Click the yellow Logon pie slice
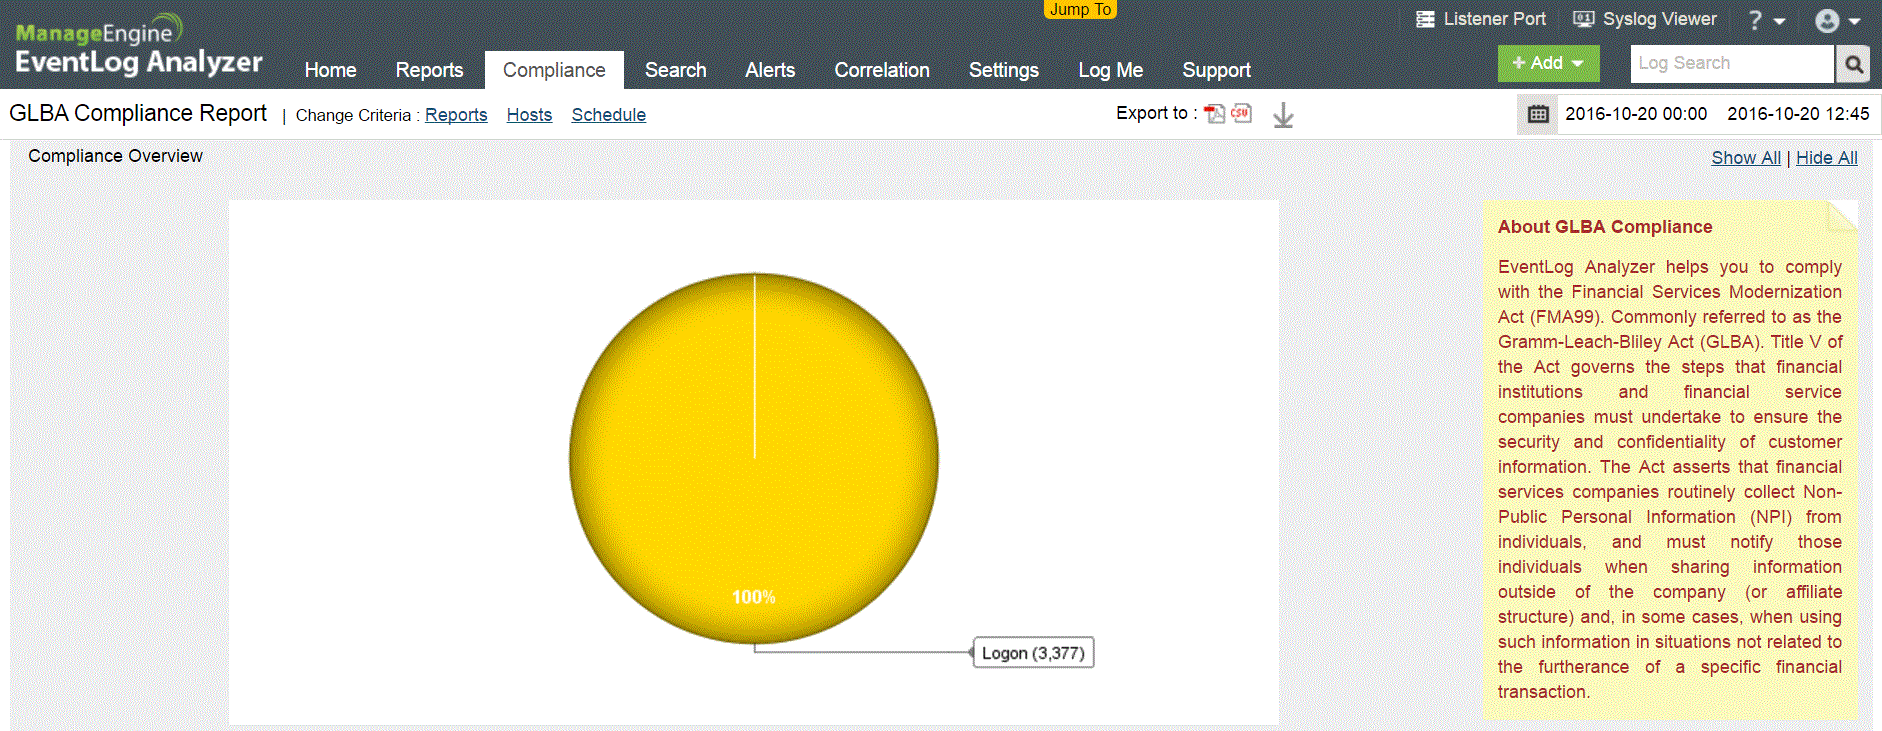Viewport: 1882px width, 731px height. click(x=754, y=458)
